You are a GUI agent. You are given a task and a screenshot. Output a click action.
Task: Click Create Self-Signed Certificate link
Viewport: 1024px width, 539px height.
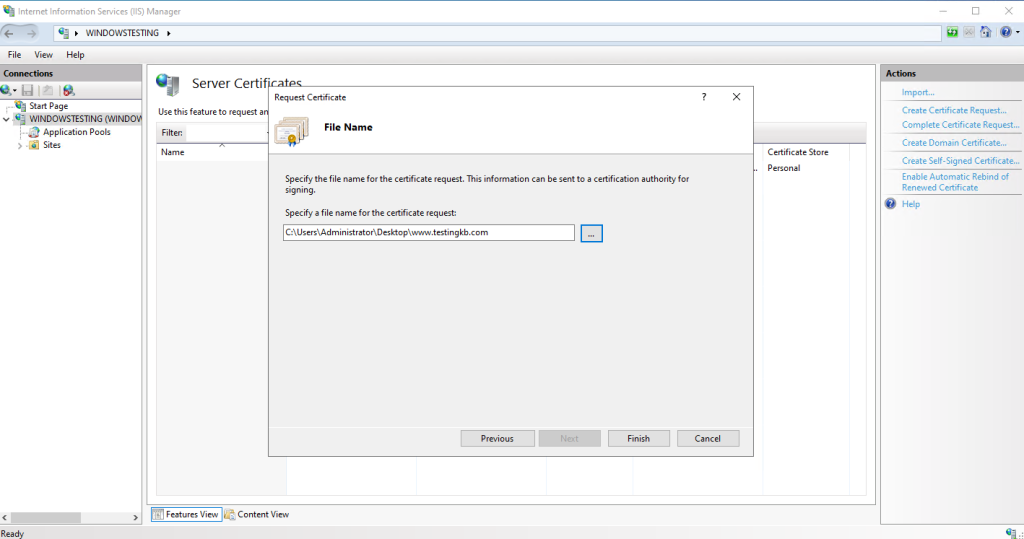tap(960, 160)
